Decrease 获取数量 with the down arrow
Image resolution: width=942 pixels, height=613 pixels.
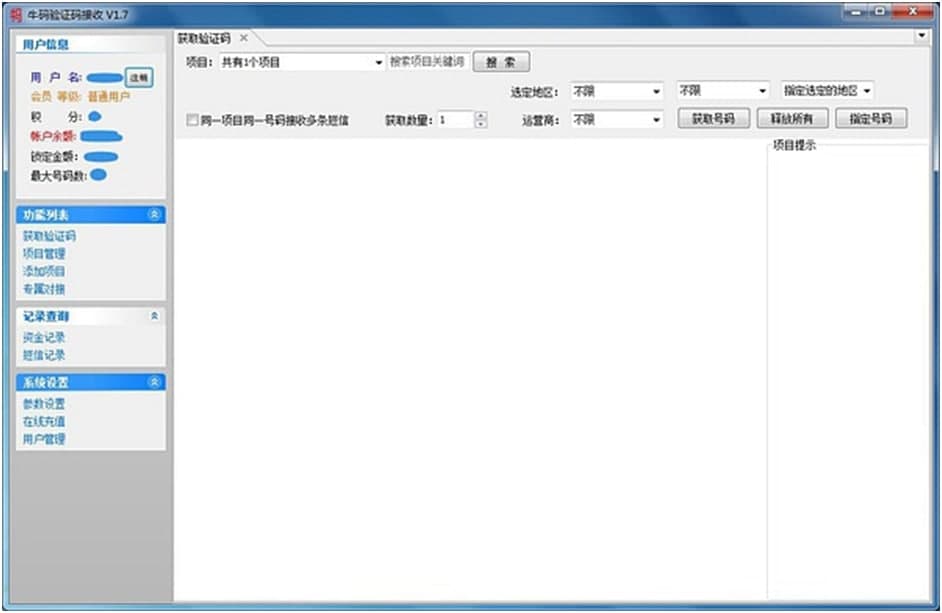[481, 124]
